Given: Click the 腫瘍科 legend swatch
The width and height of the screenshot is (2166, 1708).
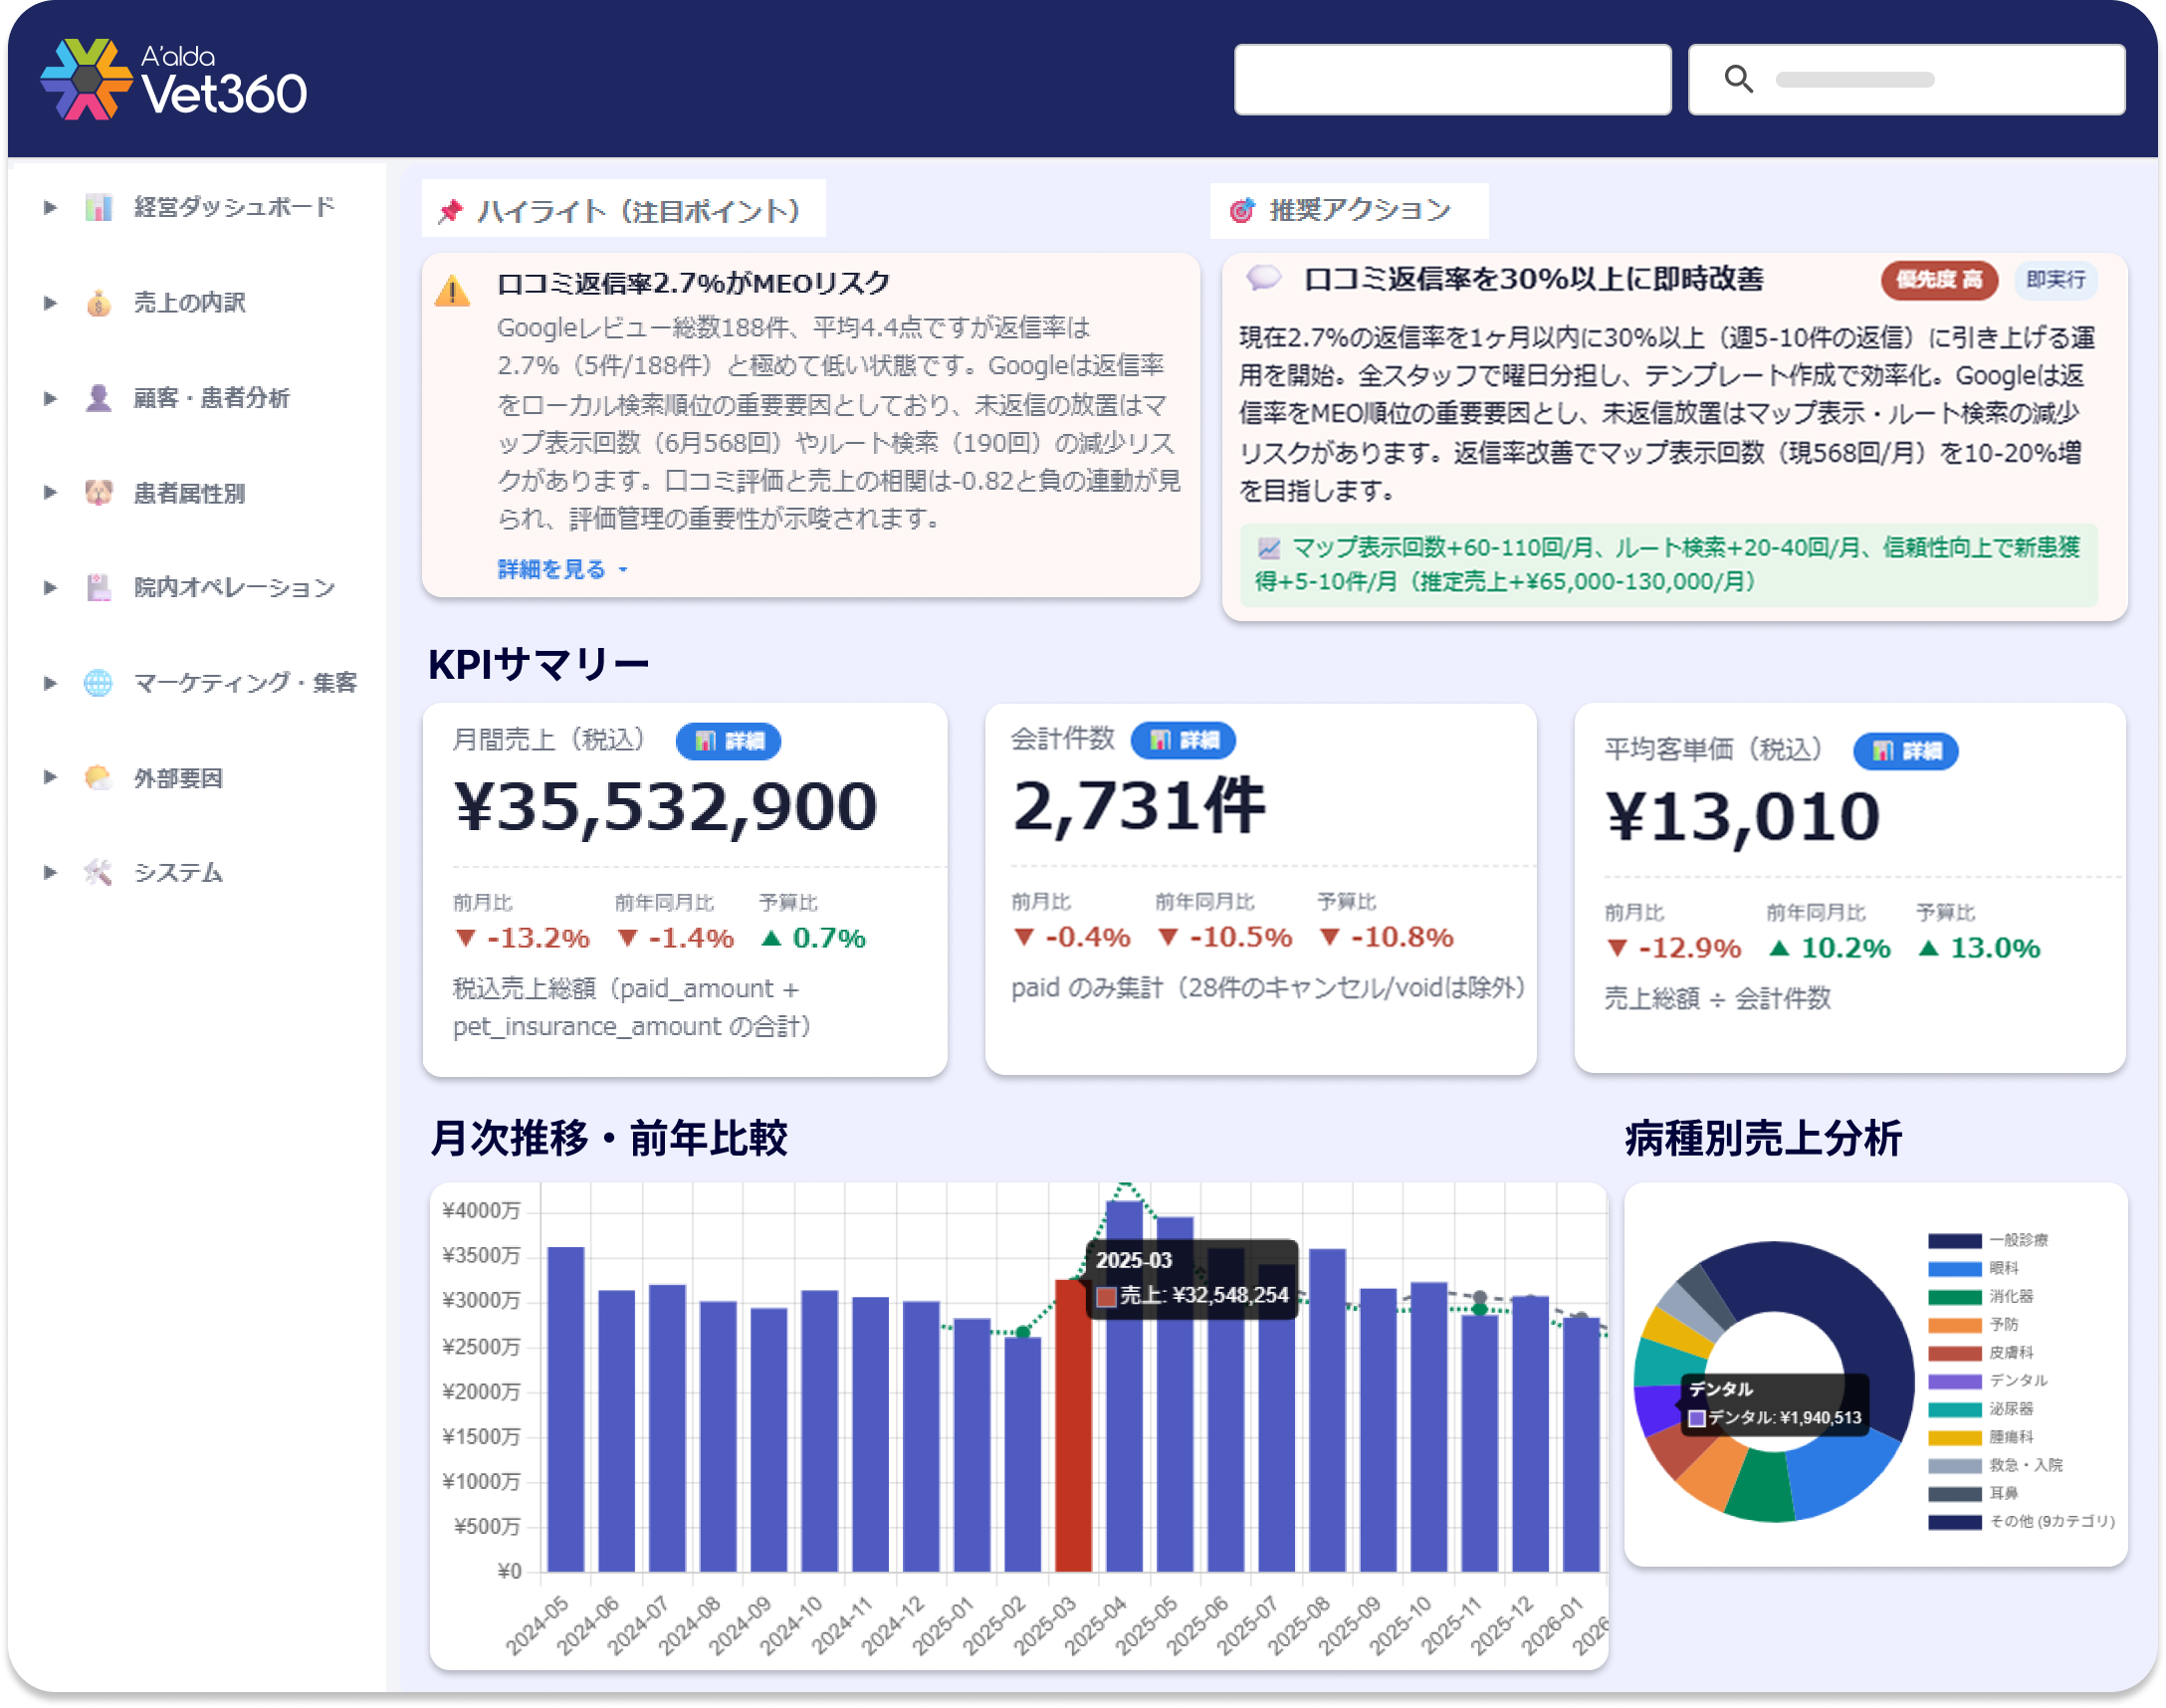Looking at the screenshot, I should coord(1954,1438).
